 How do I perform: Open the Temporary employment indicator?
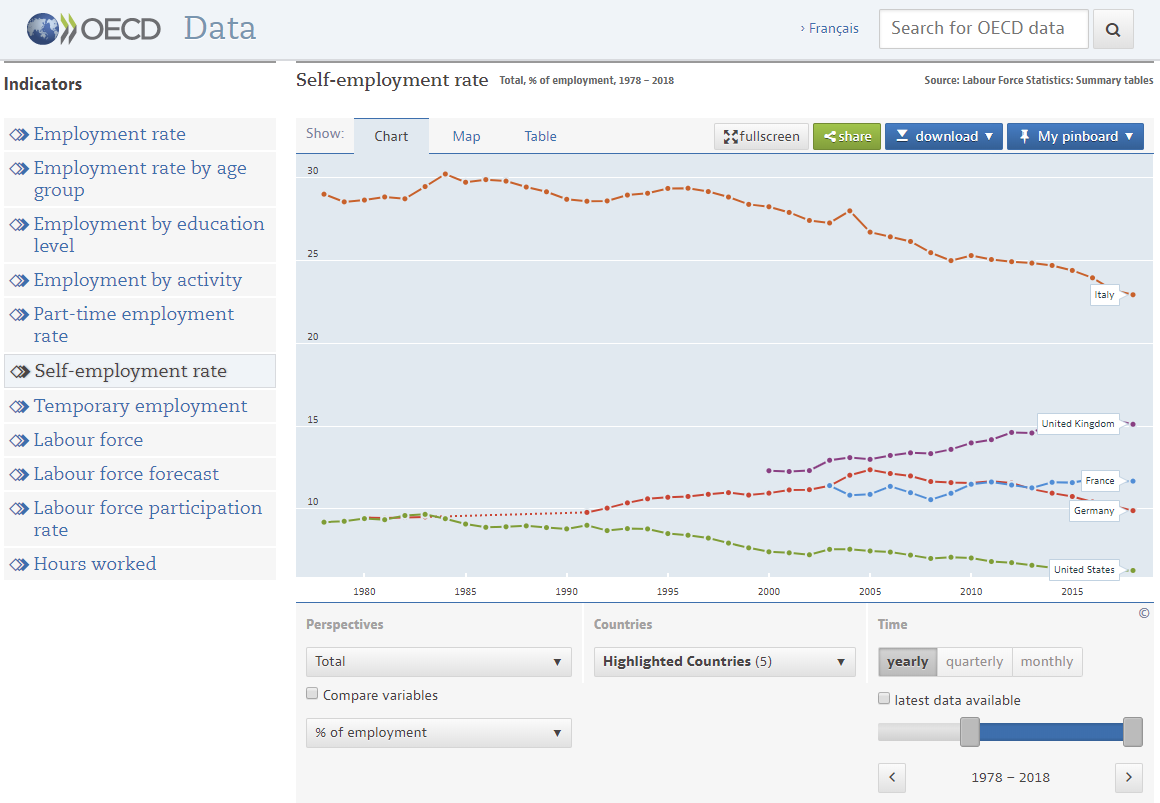point(140,406)
